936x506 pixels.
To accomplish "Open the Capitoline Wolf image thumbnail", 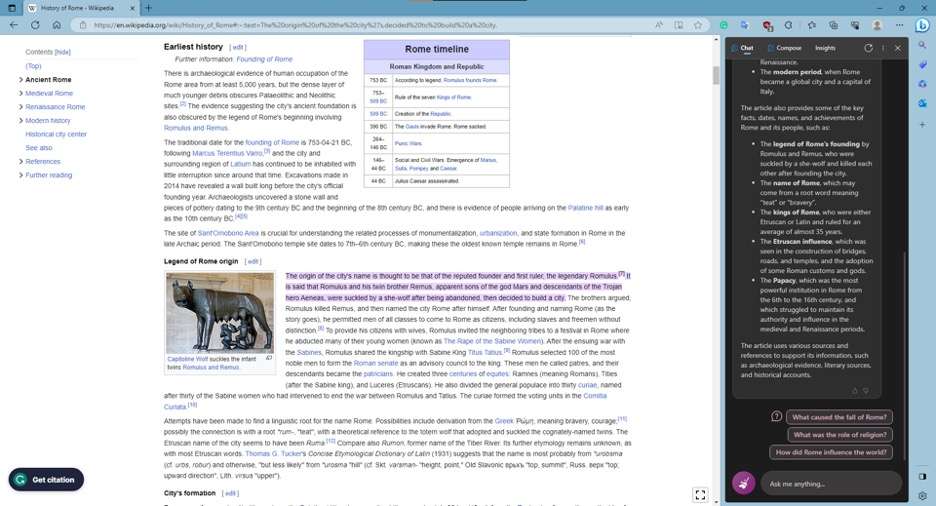I will tap(220, 313).
